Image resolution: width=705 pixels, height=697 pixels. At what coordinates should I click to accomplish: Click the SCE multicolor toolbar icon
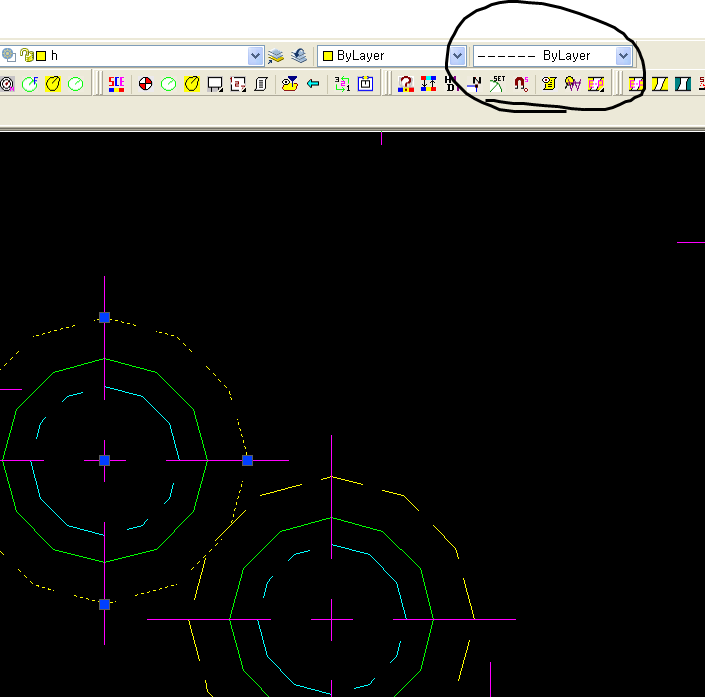(x=116, y=84)
